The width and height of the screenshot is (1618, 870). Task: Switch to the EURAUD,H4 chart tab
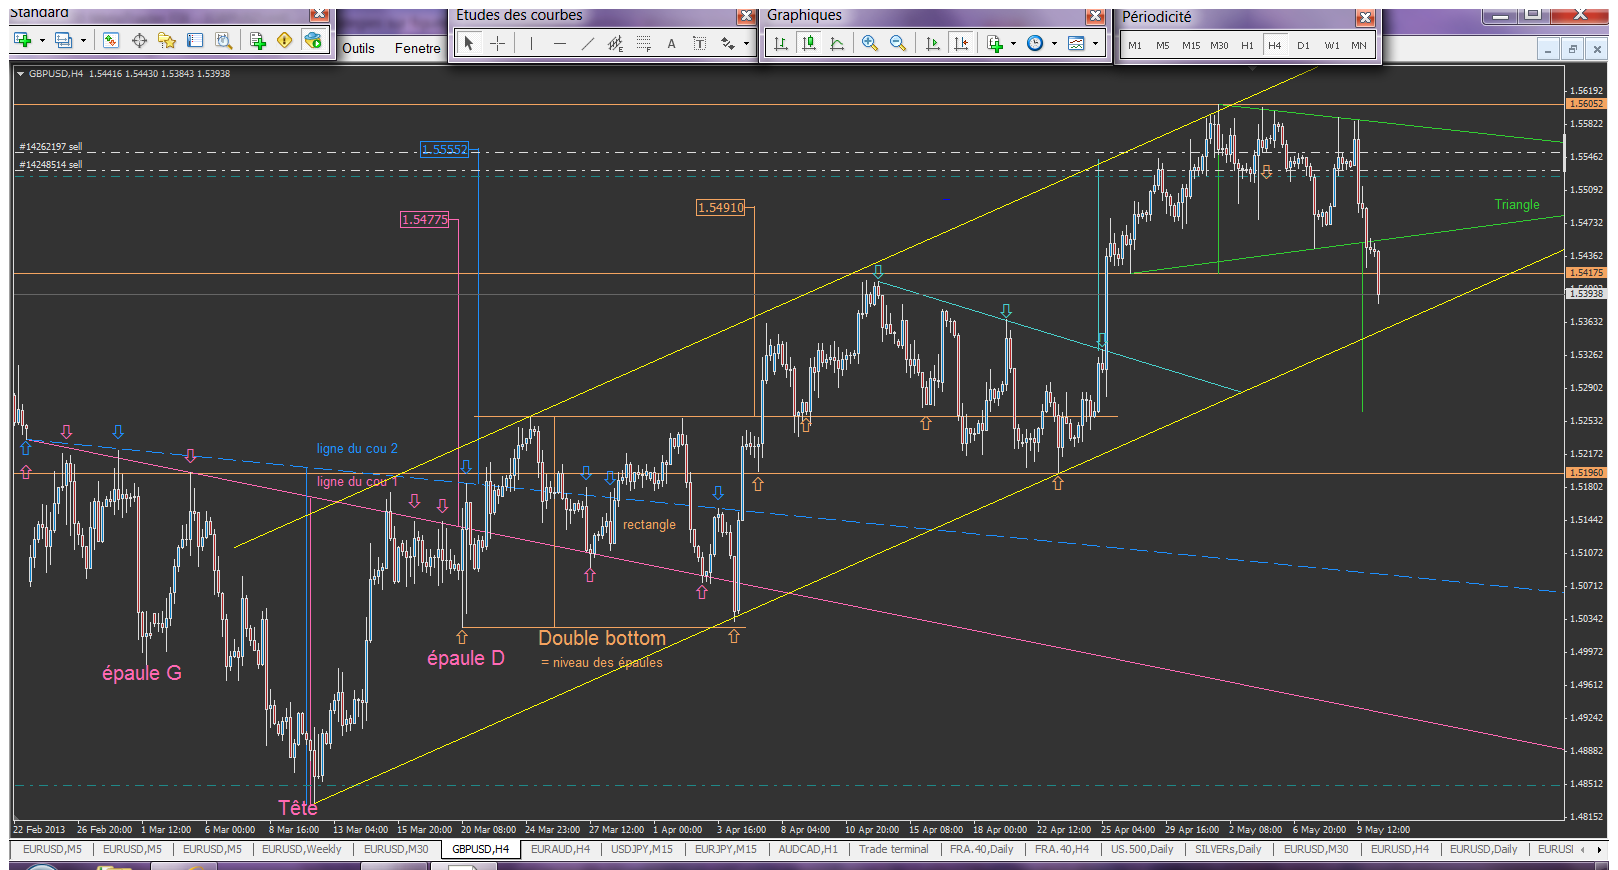(560, 849)
